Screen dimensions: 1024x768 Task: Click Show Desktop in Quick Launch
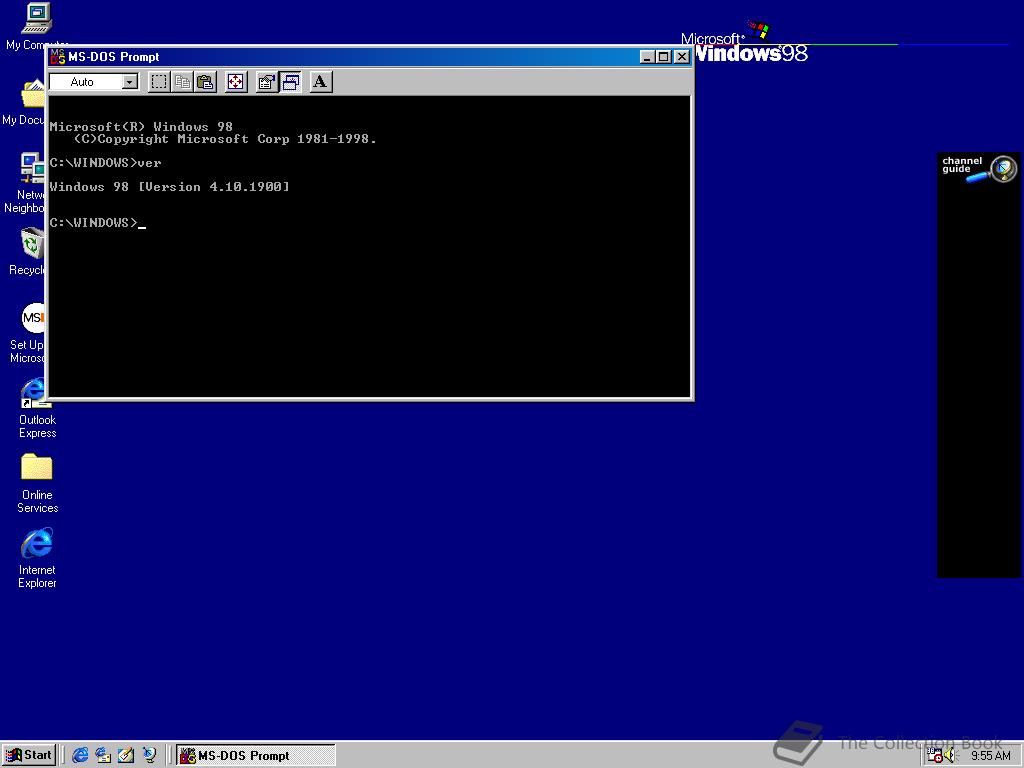click(126, 756)
